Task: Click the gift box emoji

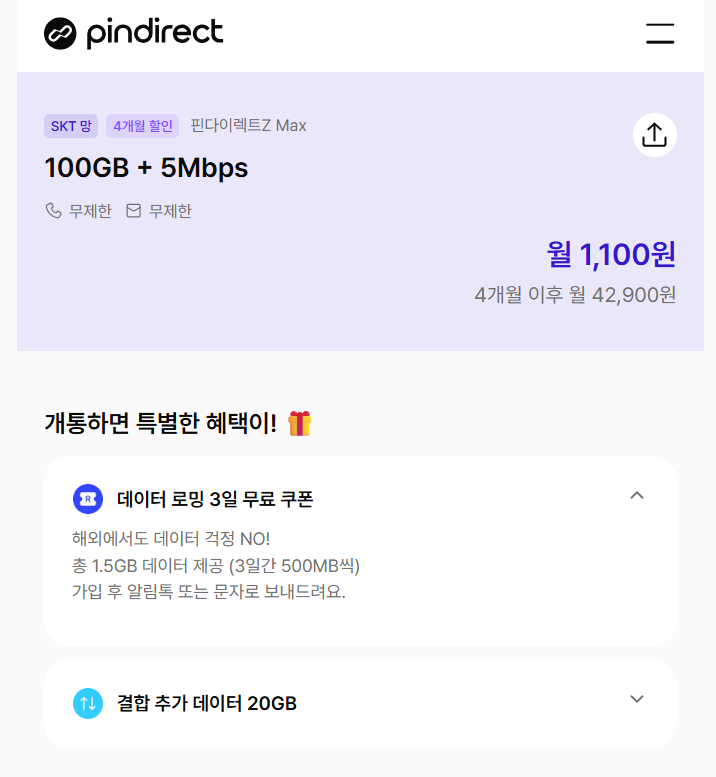Action: point(300,423)
